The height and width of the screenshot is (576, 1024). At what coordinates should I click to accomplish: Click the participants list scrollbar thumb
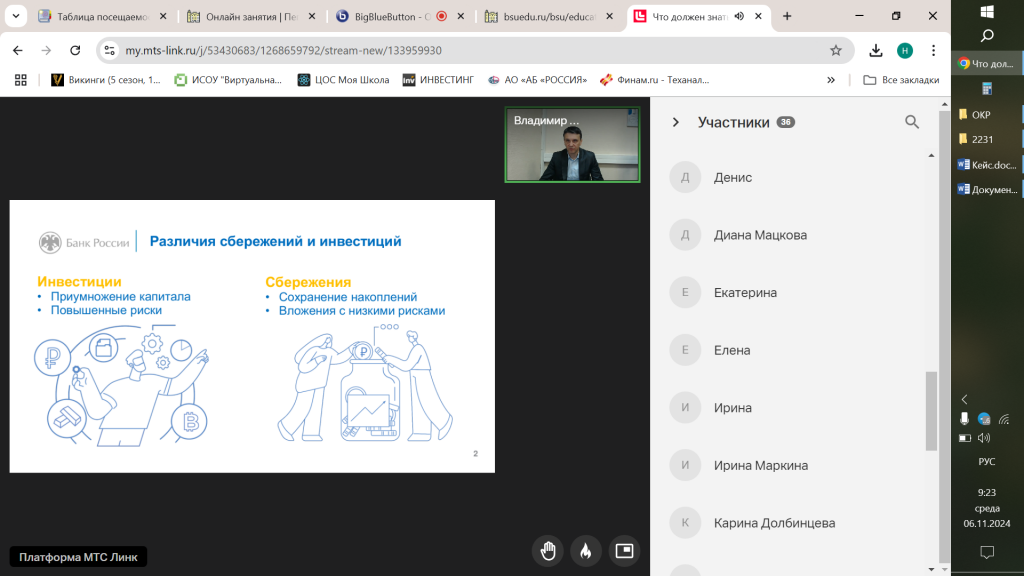coord(931,411)
